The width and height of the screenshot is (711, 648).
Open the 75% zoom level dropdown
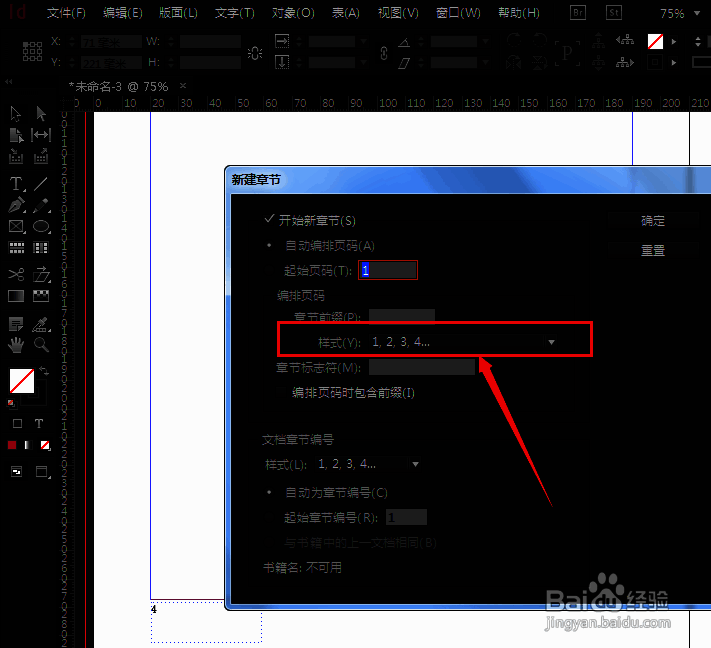click(x=697, y=13)
